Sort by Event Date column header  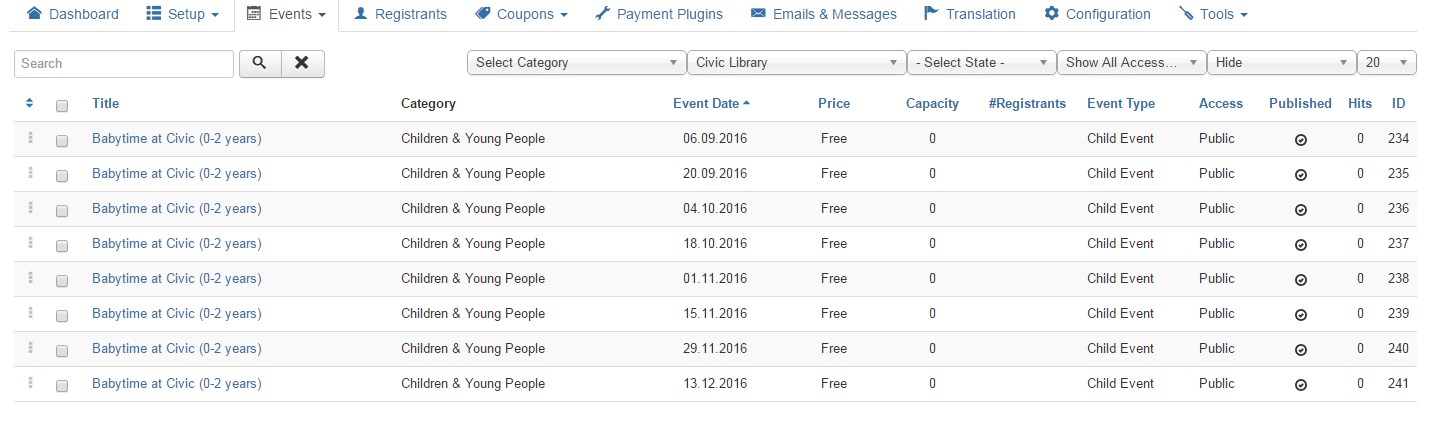click(x=711, y=103)
